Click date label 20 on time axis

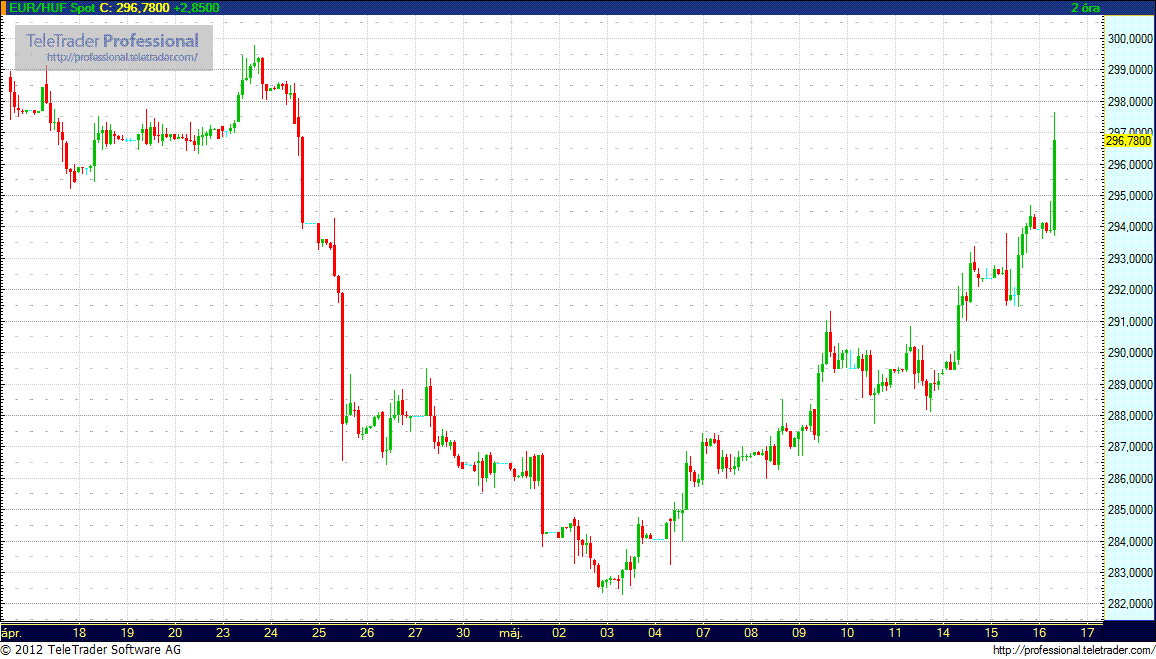pyautogui.click(x=175, y=632)
